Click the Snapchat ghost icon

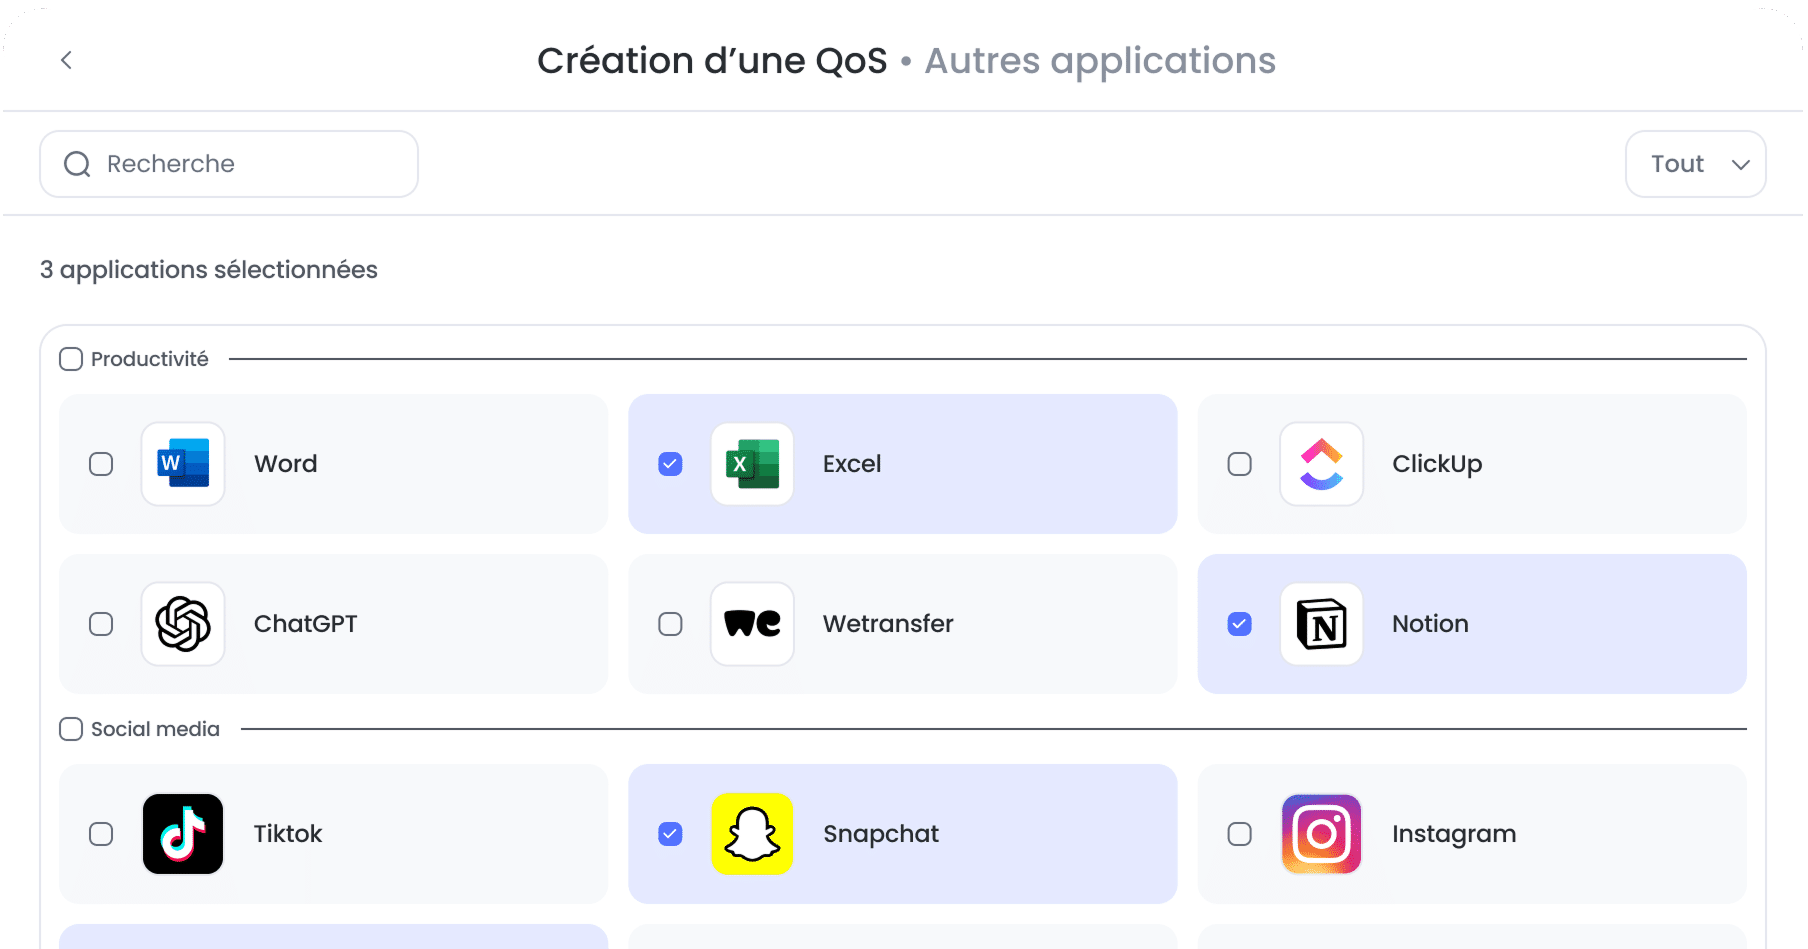point(752,834)
